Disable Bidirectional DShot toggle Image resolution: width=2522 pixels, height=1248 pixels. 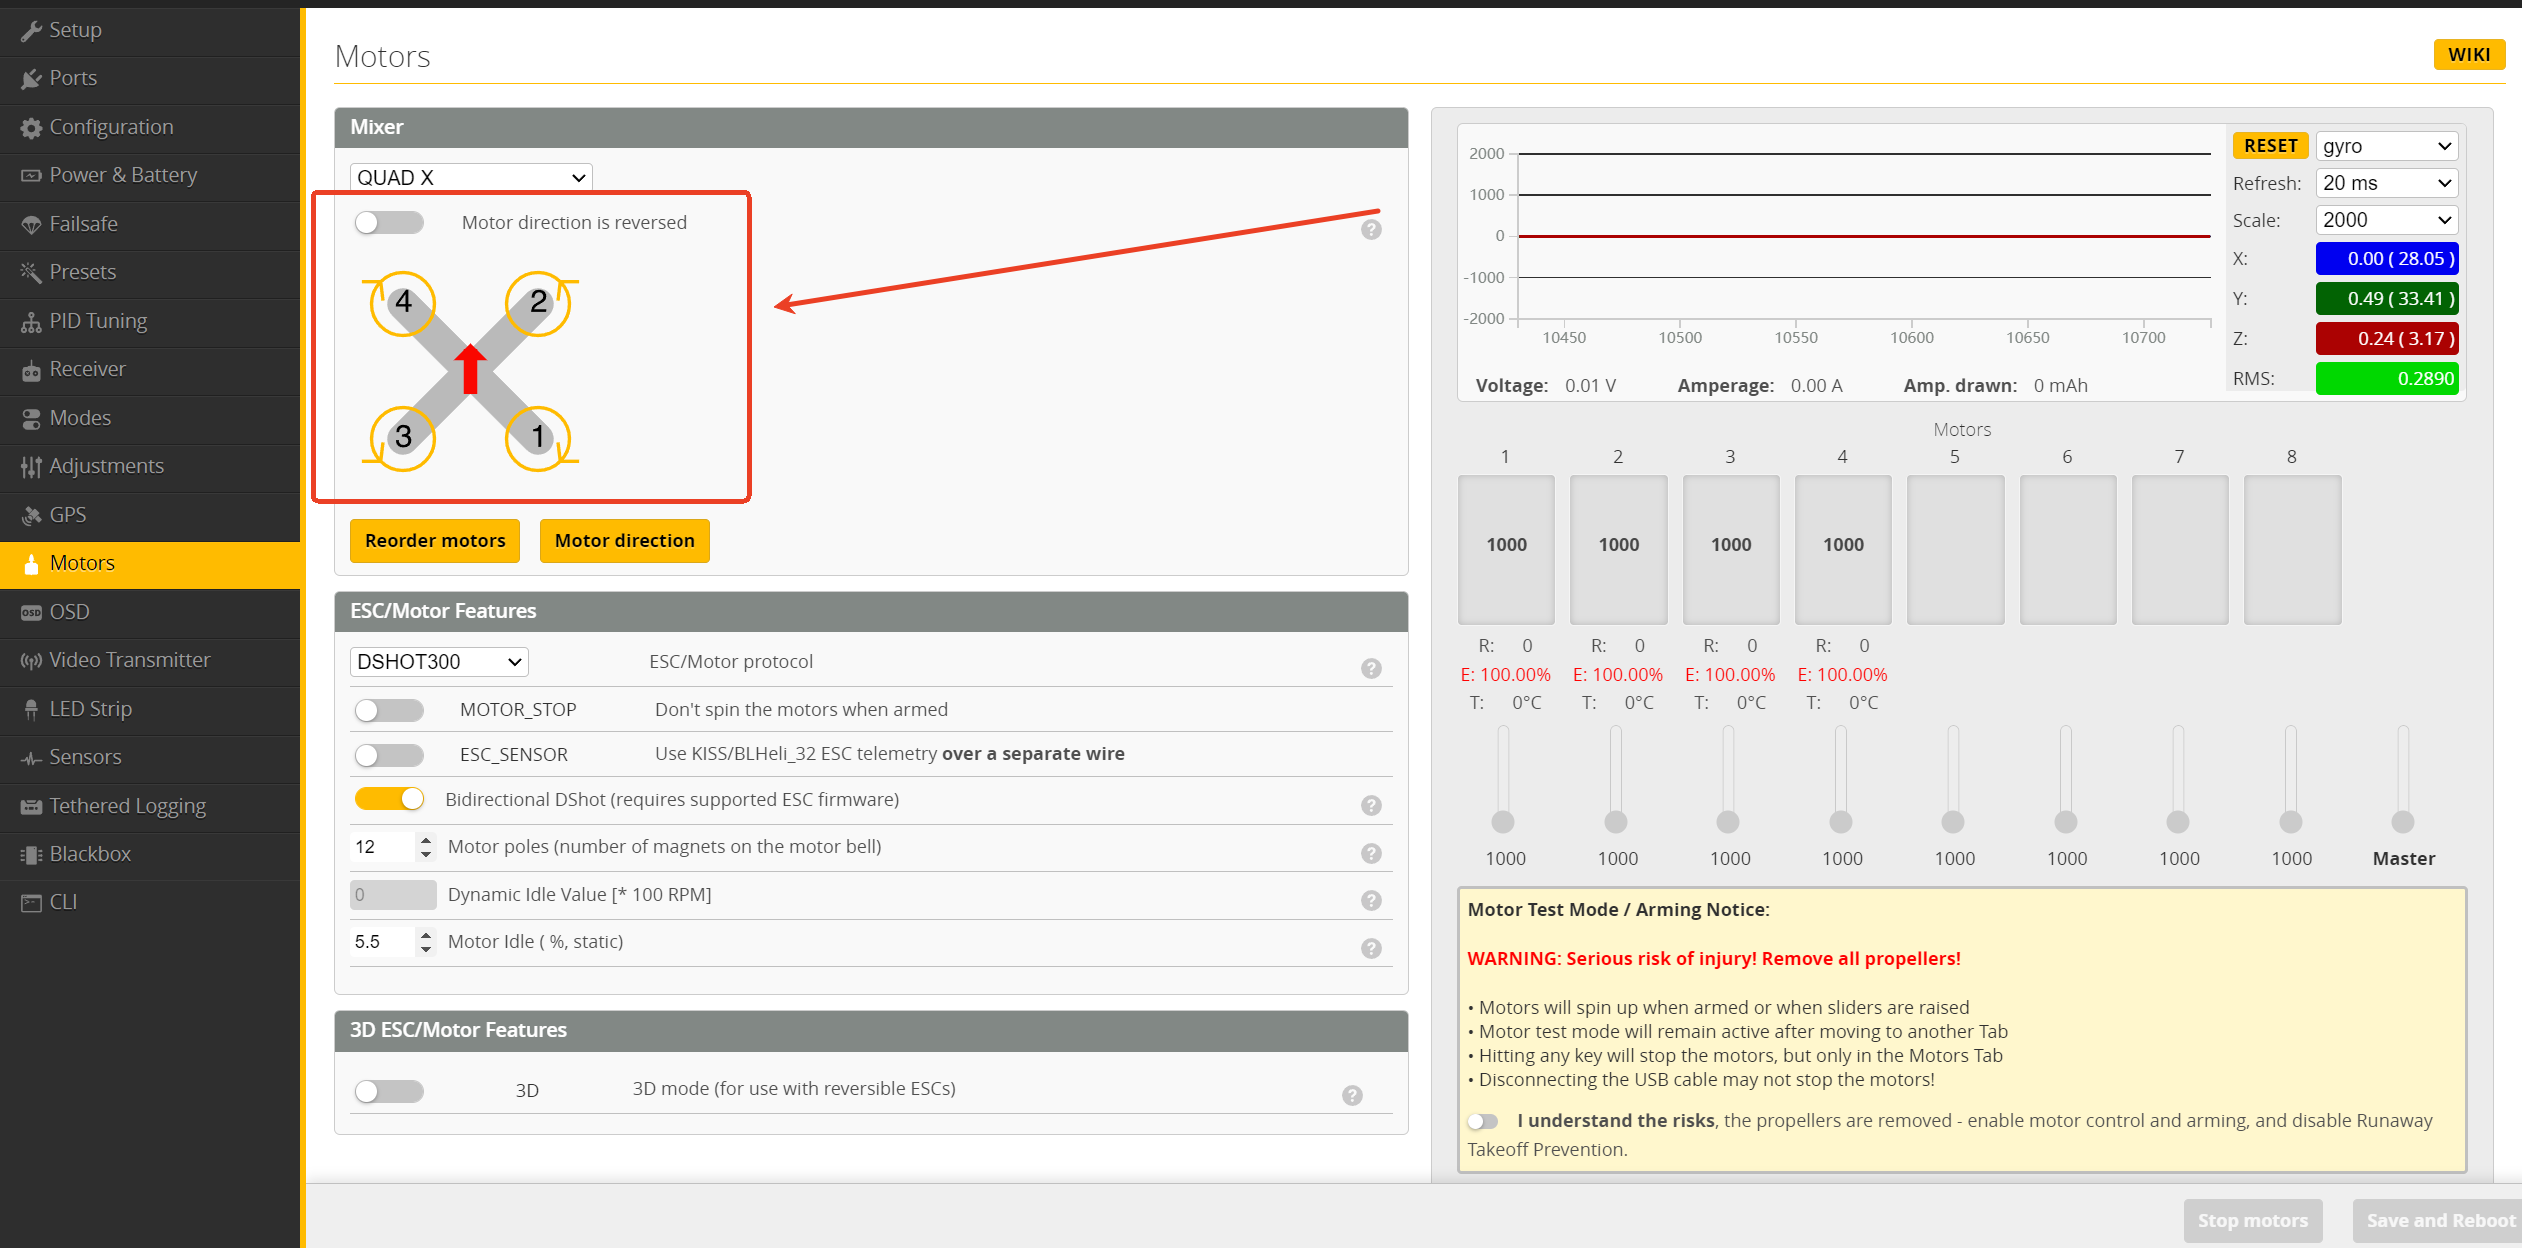(389, 799)
